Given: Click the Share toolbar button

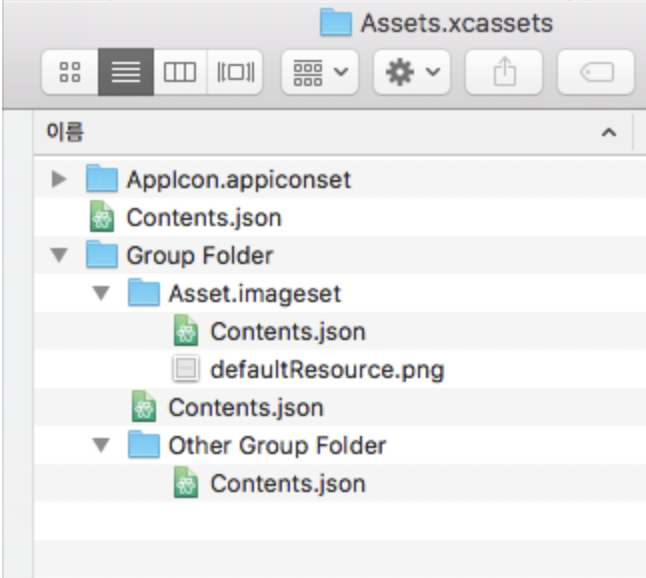Looking at the screenshot, I should [x=504, y=72].
